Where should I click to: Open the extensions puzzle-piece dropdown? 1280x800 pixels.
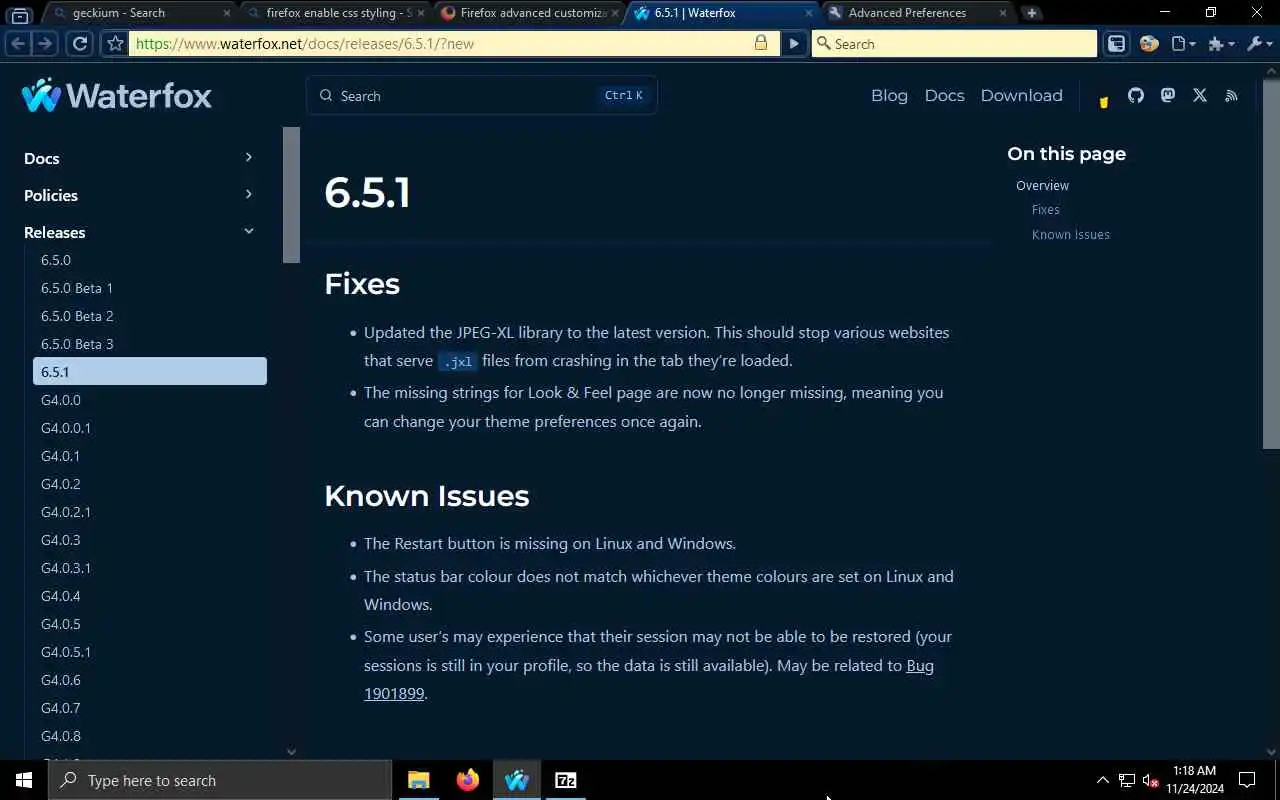click(x=1220, y=44)
